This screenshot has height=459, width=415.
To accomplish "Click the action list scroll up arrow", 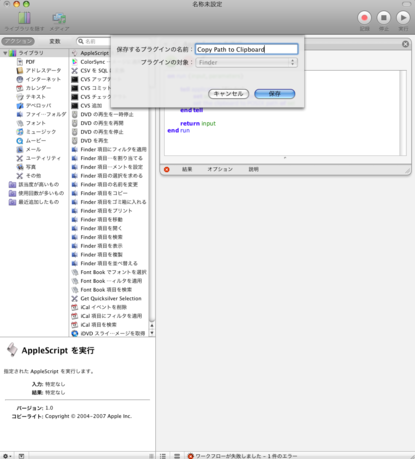I will pos(152,325).
